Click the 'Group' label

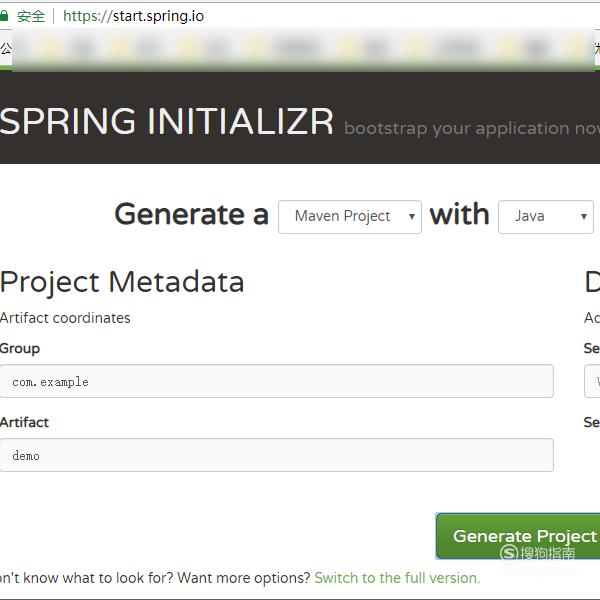(20, 349)
